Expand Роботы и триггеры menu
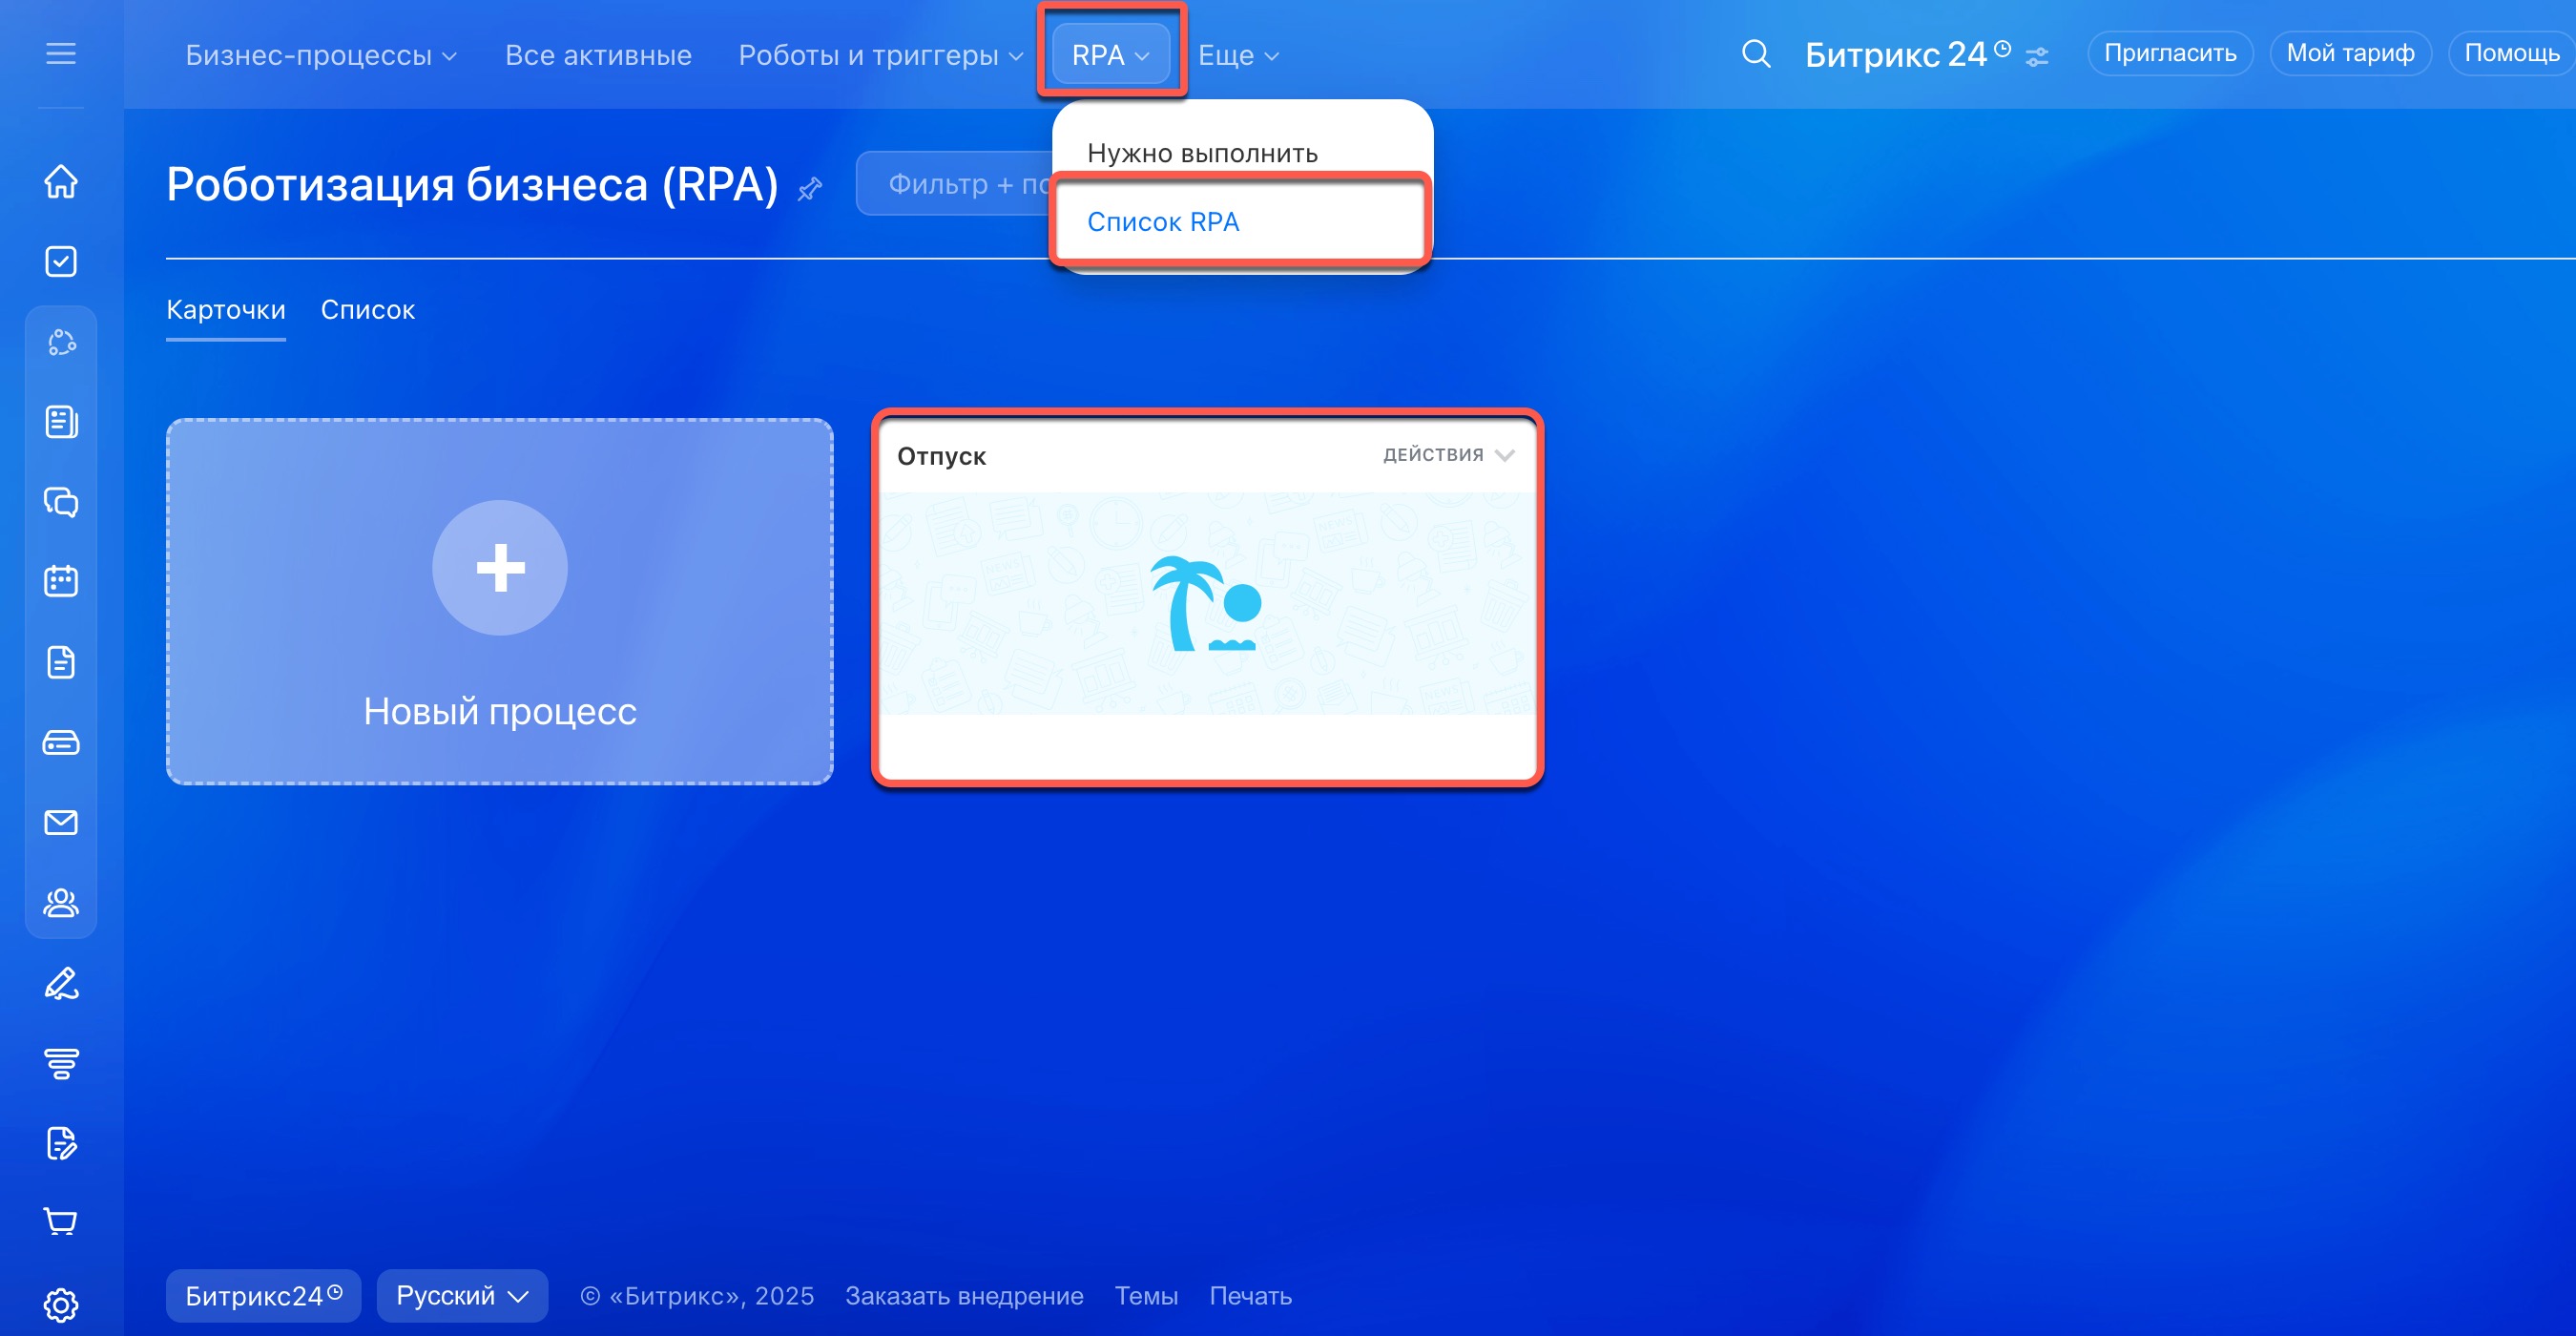 coord(880,55)
